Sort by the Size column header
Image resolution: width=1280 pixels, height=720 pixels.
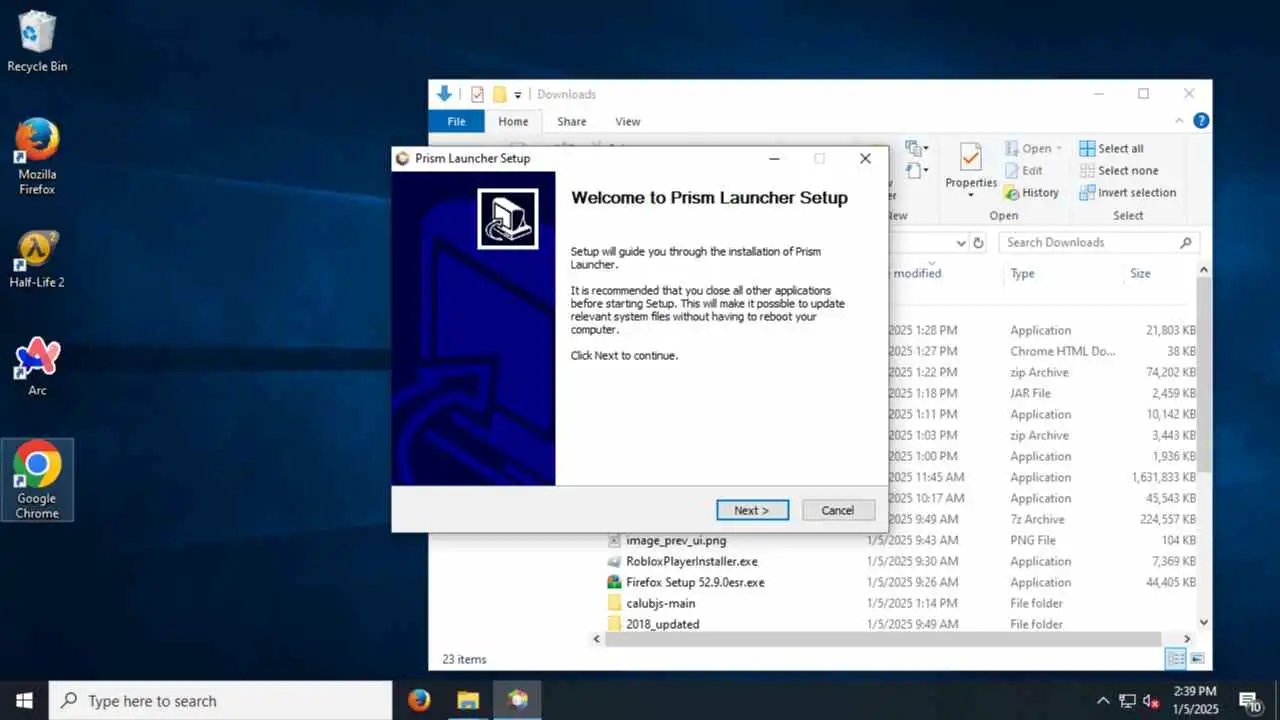(1140, 273)
